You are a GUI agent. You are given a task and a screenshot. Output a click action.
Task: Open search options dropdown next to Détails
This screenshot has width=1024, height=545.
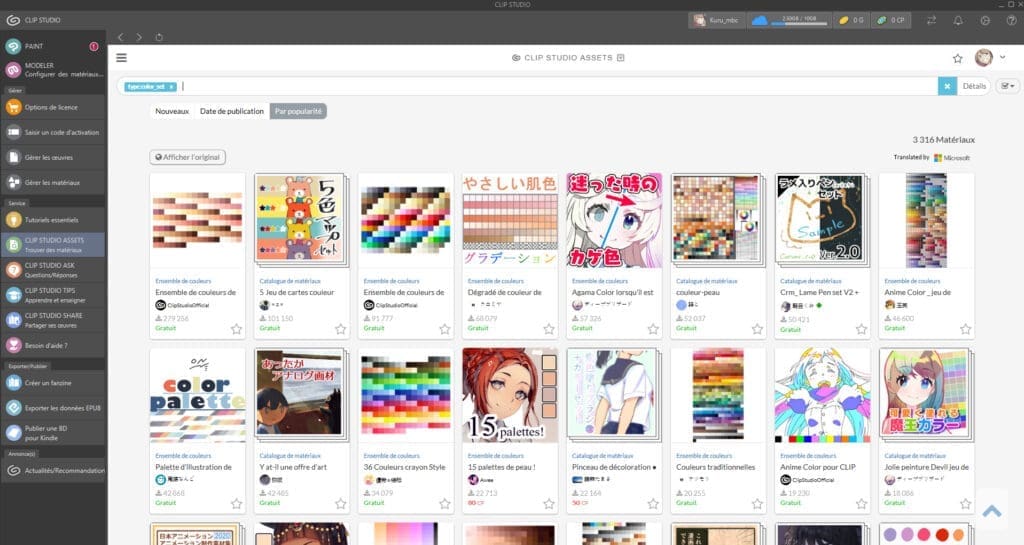tap(1008, 86)
